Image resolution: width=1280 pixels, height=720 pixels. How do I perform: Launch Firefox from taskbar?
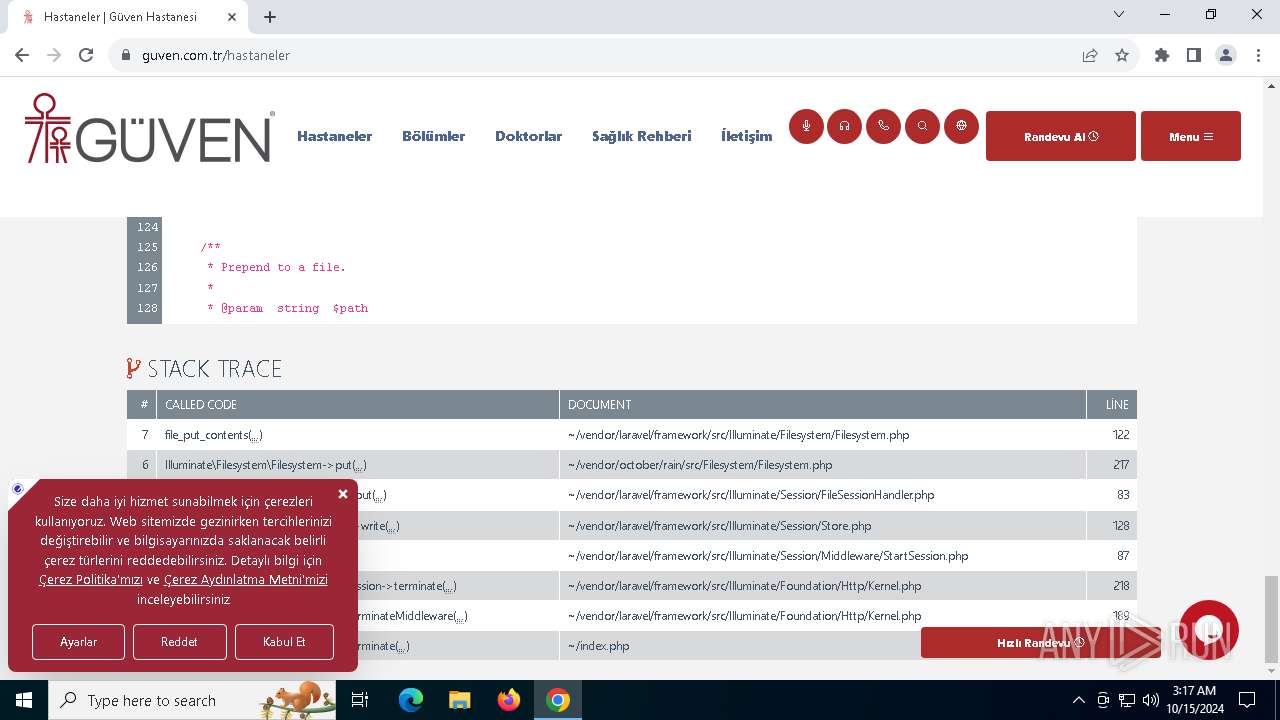point(509,700)
